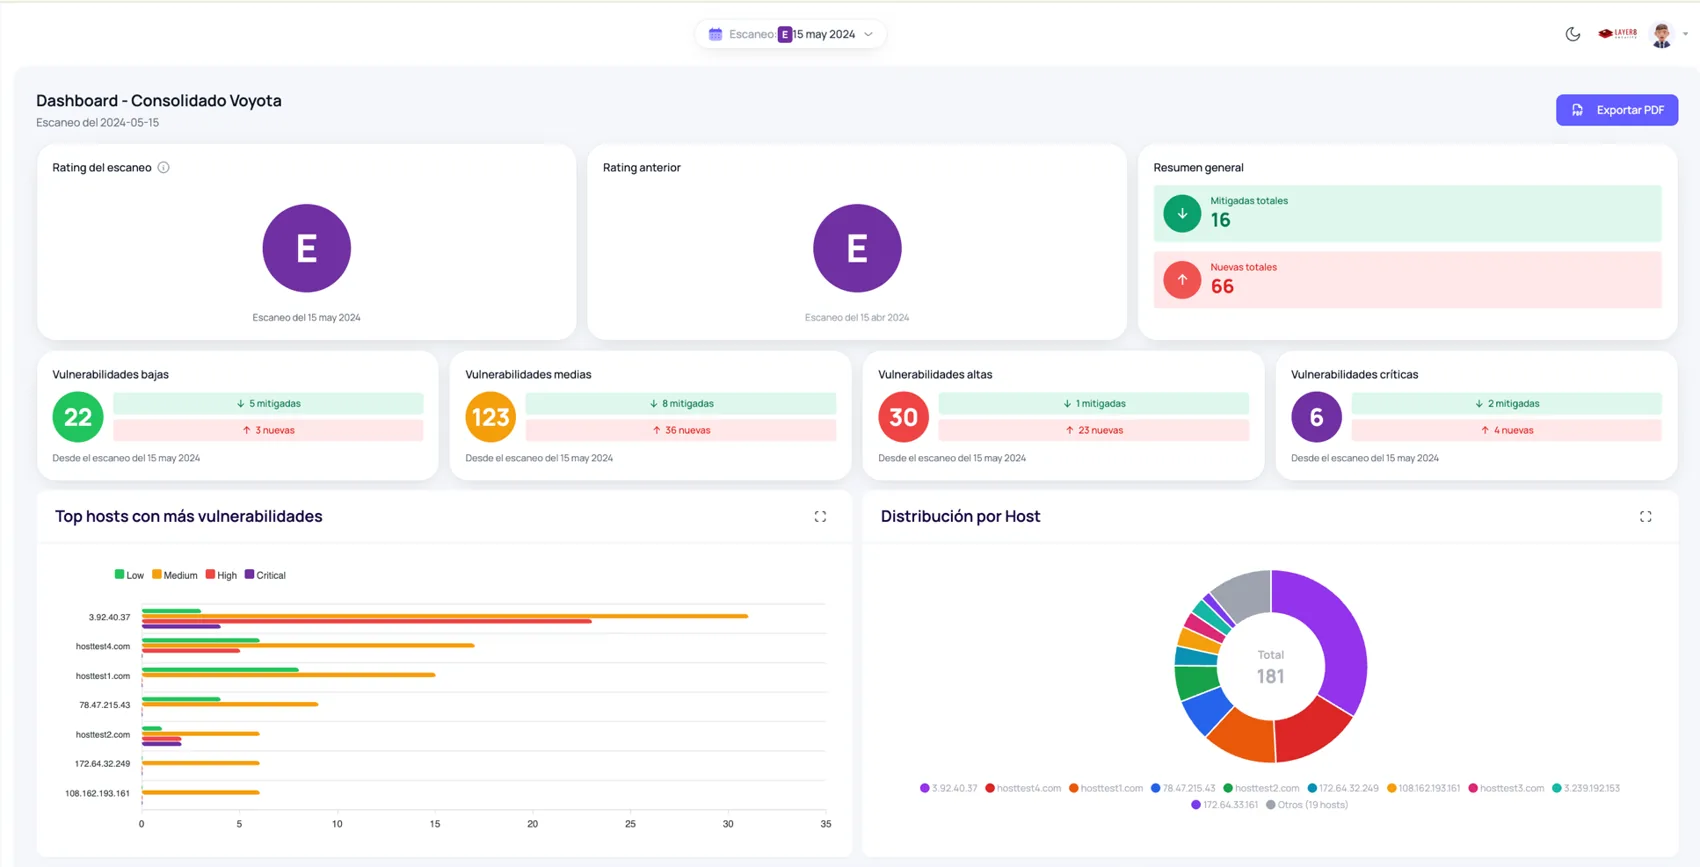Click the red High bar for 3.92.40.37
The width and height of the screenshot is (1700, 867).
coord(367,621)
